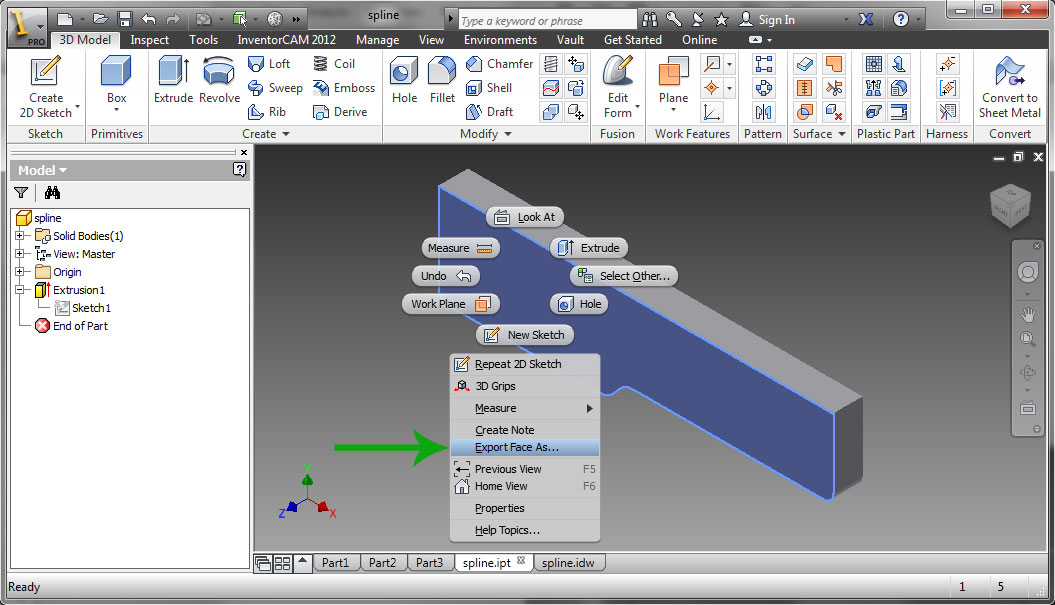The width and height of the screenshot is (1055, 605).
Task: Select 3D Grips in context menu
Action: [x=525, y=386]
